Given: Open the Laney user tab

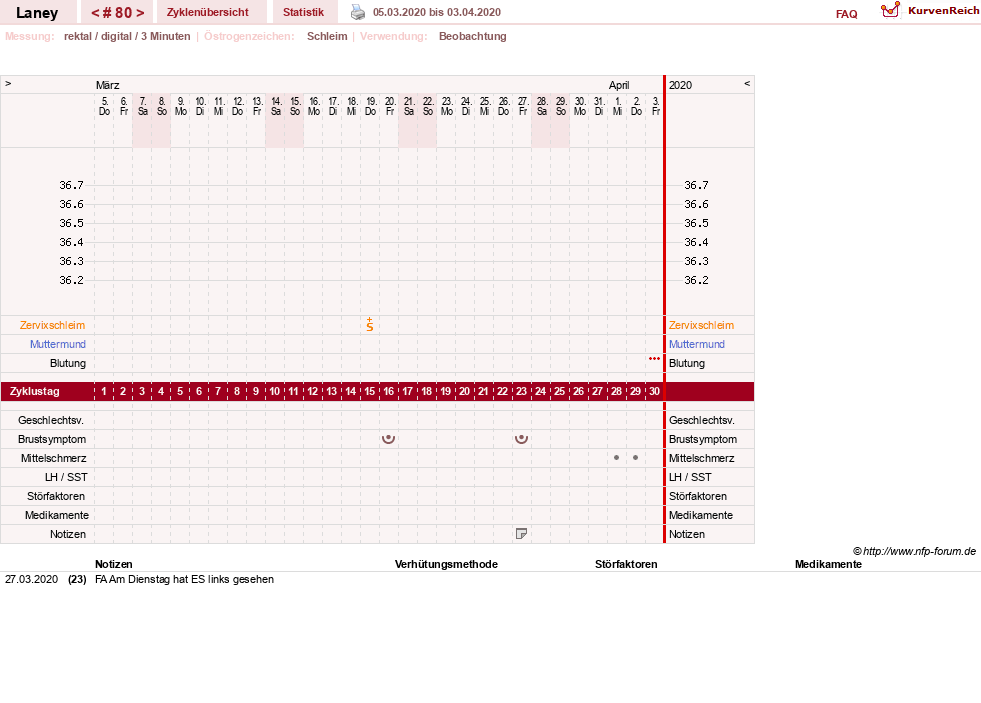Looking at the screenshot, I should click(37, 13).
